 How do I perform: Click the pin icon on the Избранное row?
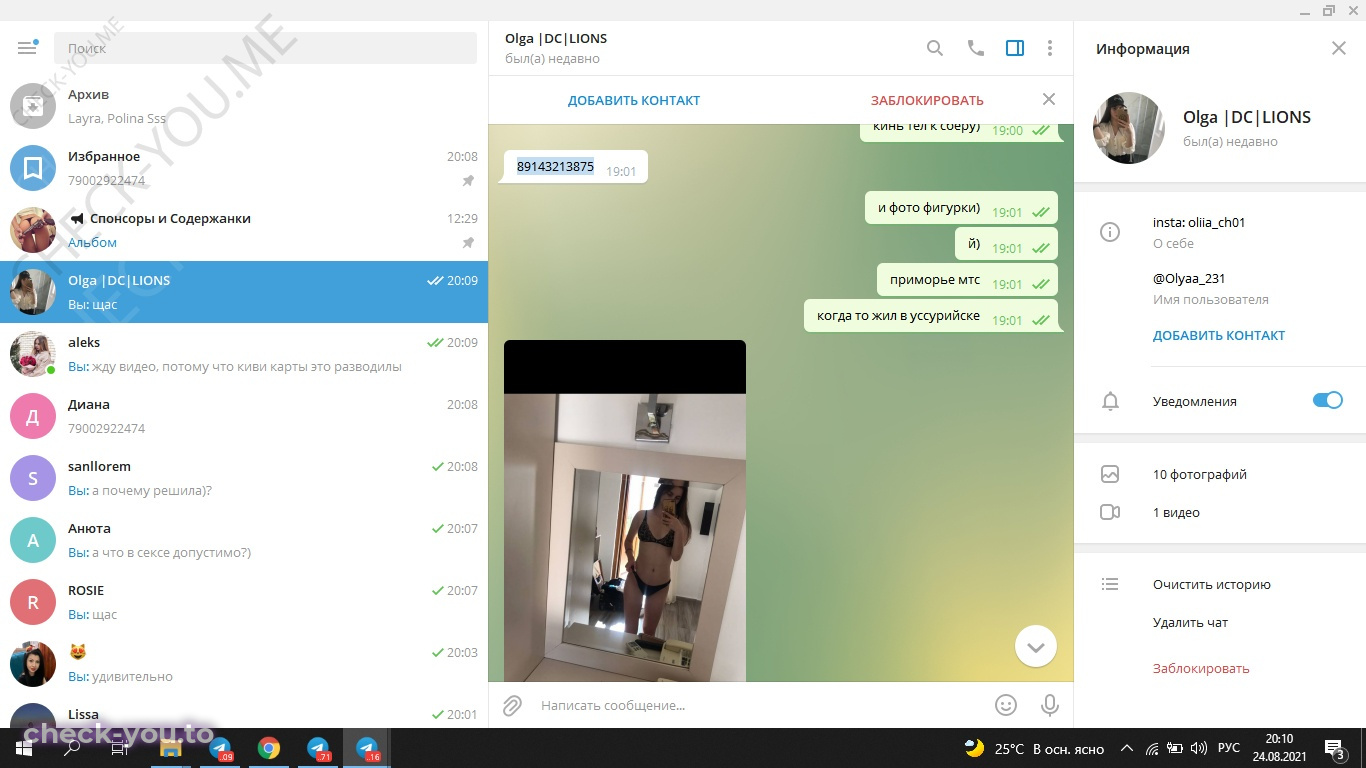(x=468, y=181)
